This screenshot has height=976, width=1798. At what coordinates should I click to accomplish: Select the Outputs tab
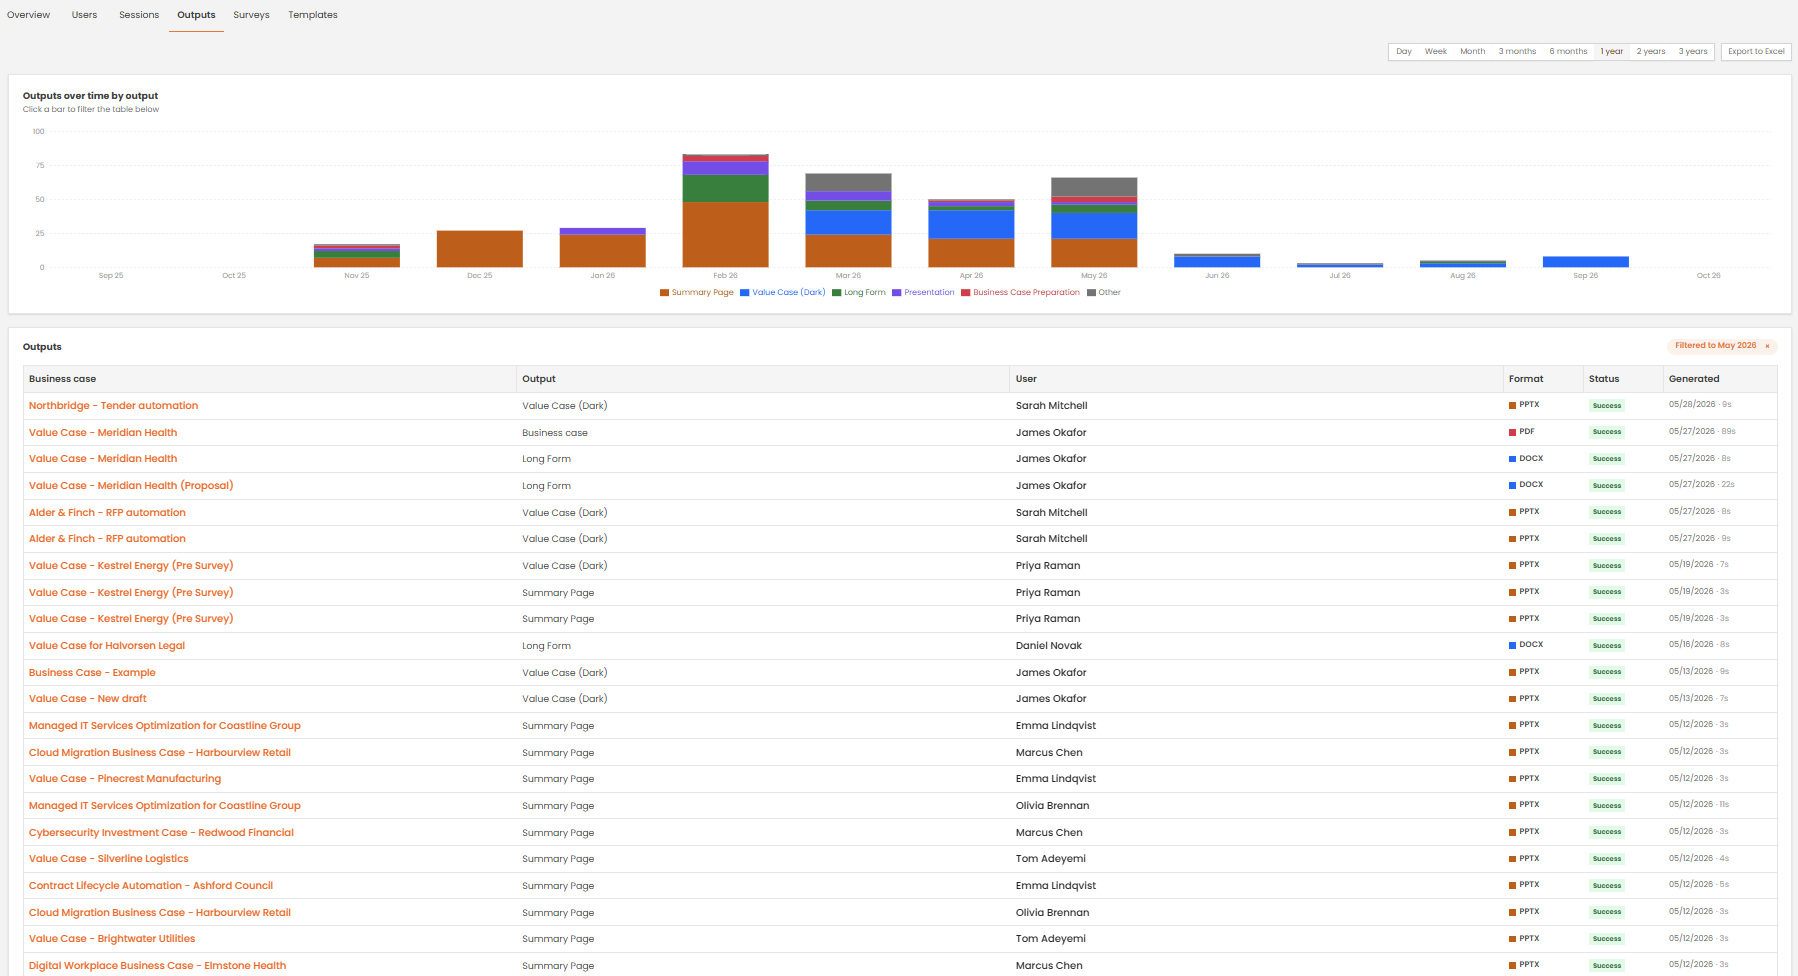click(x=196, y=15)
